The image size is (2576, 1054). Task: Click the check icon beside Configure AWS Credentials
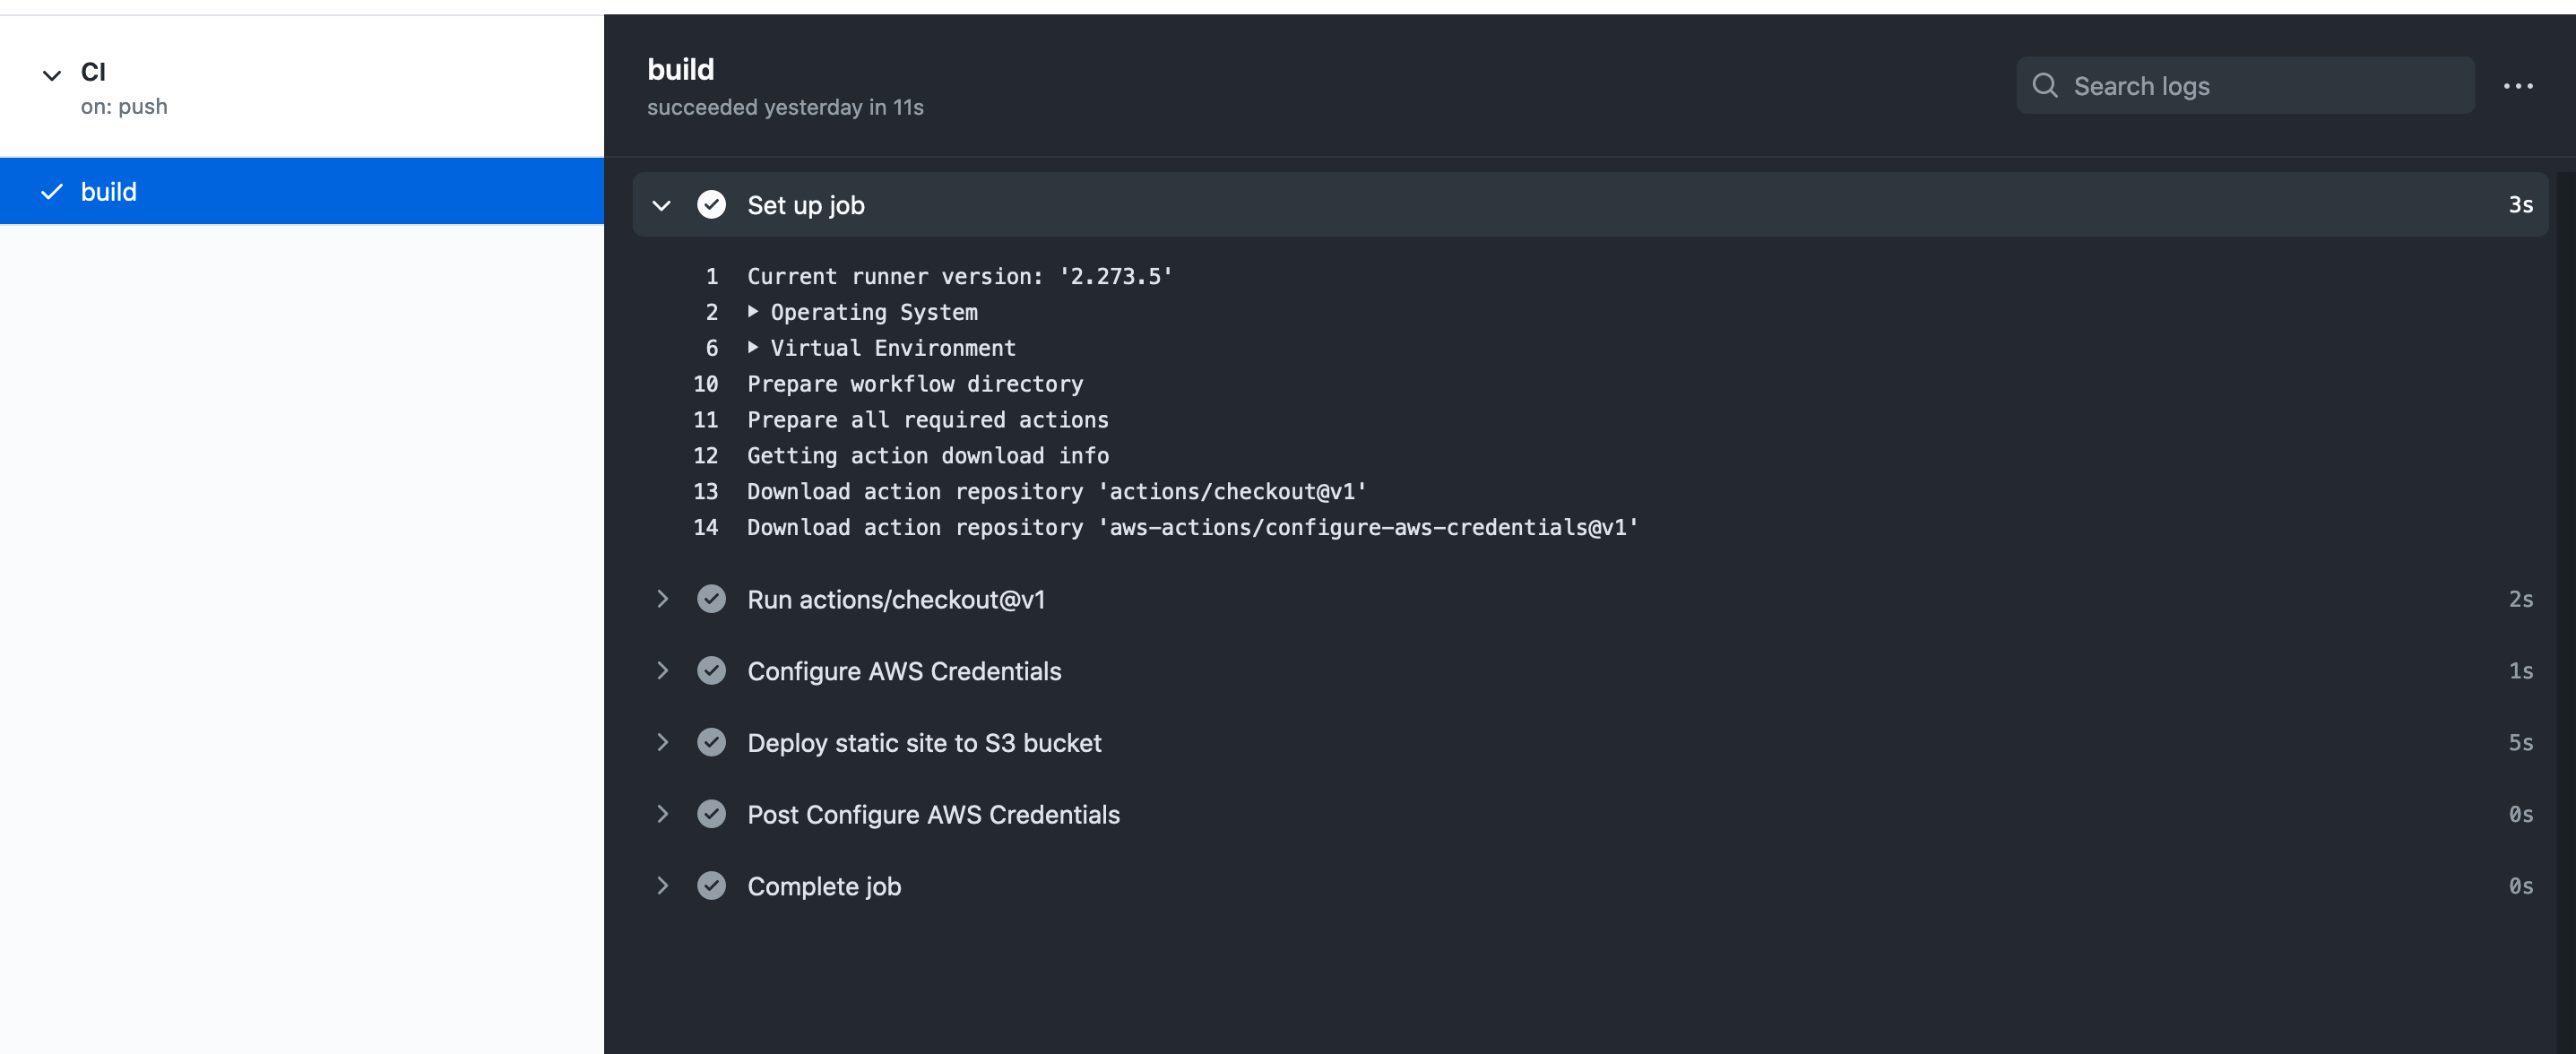point(711,671)
